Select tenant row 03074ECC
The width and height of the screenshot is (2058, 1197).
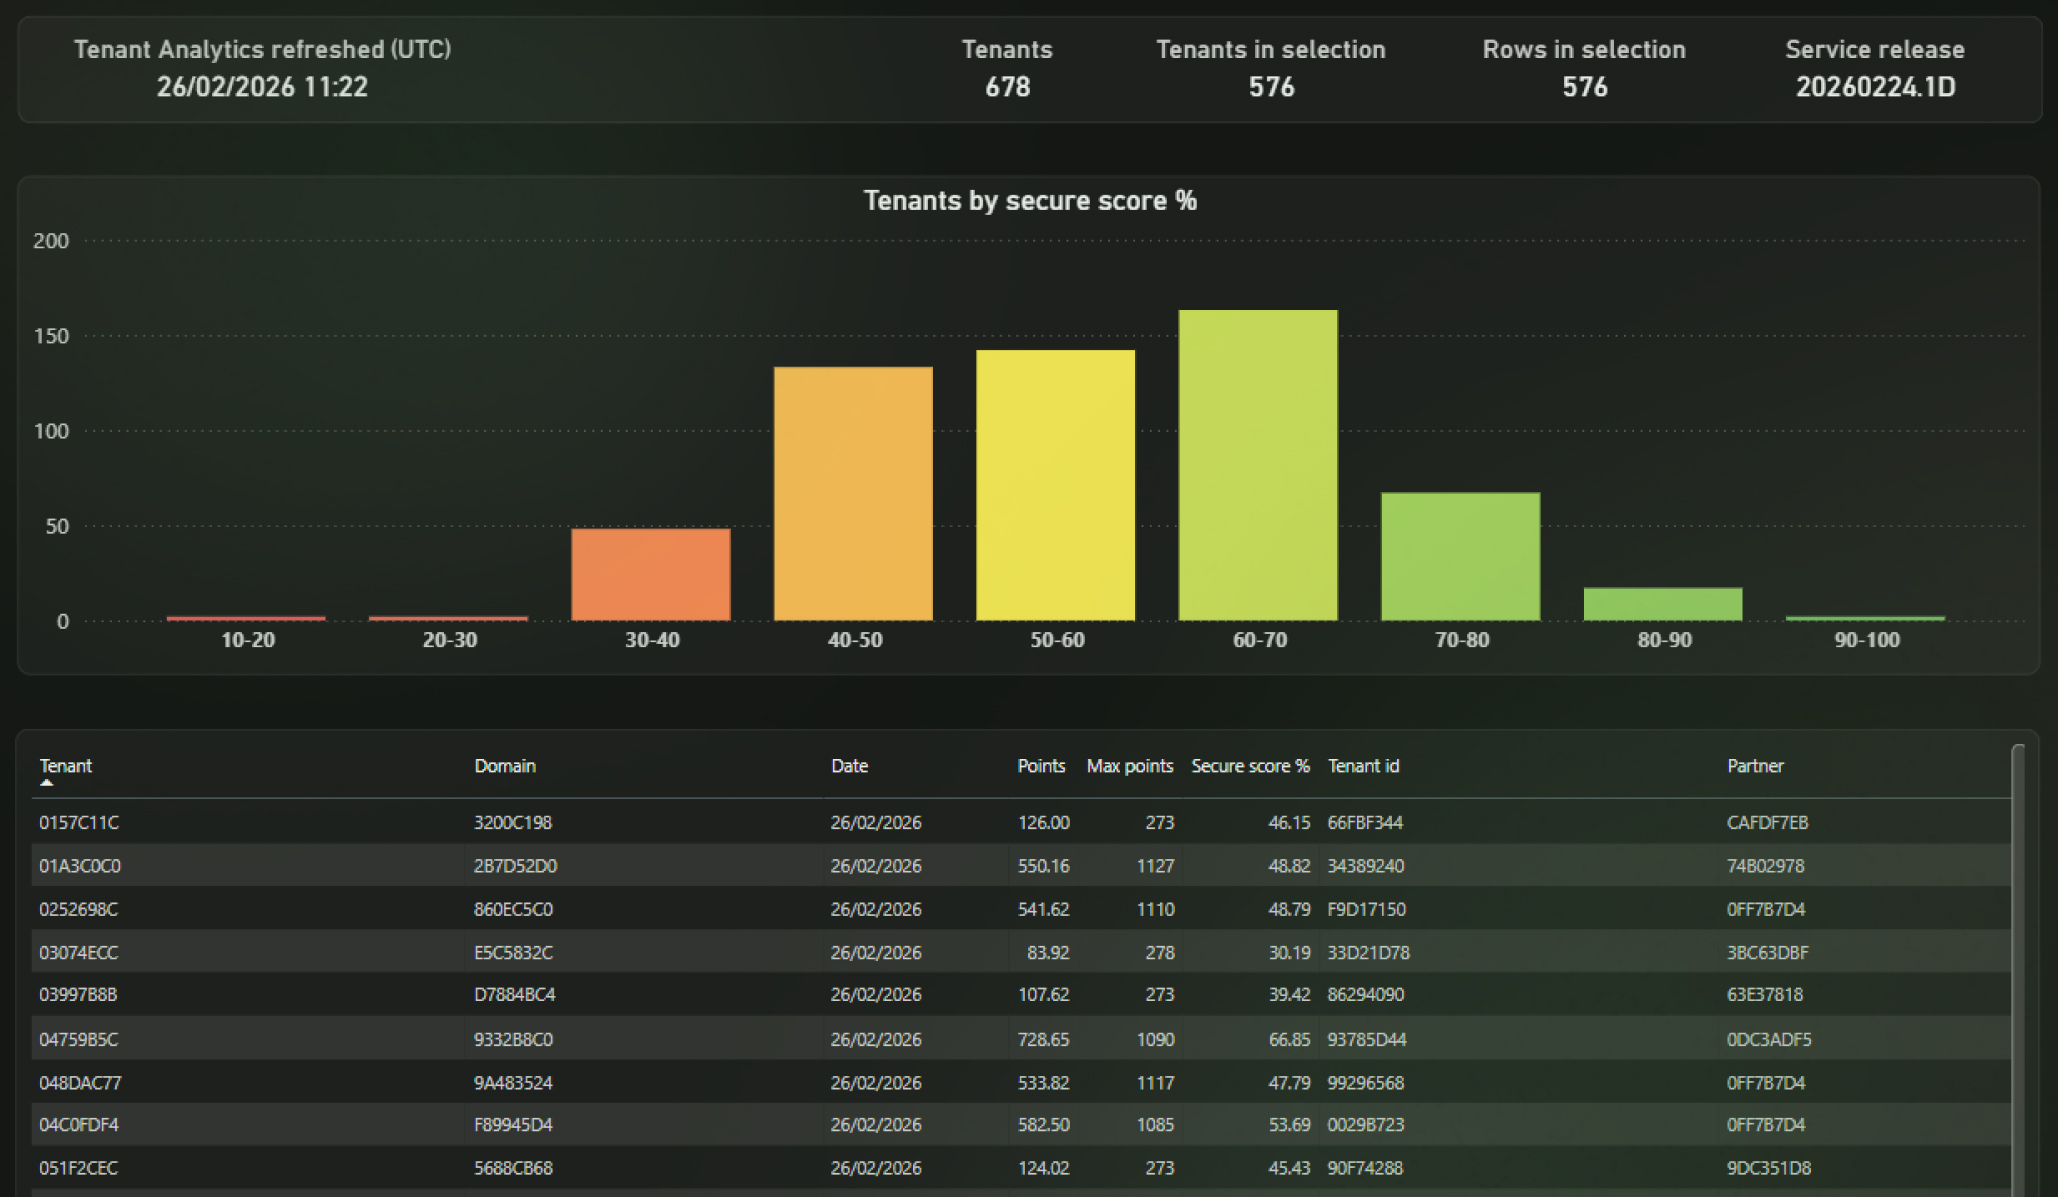click(x=1021, y=952)
